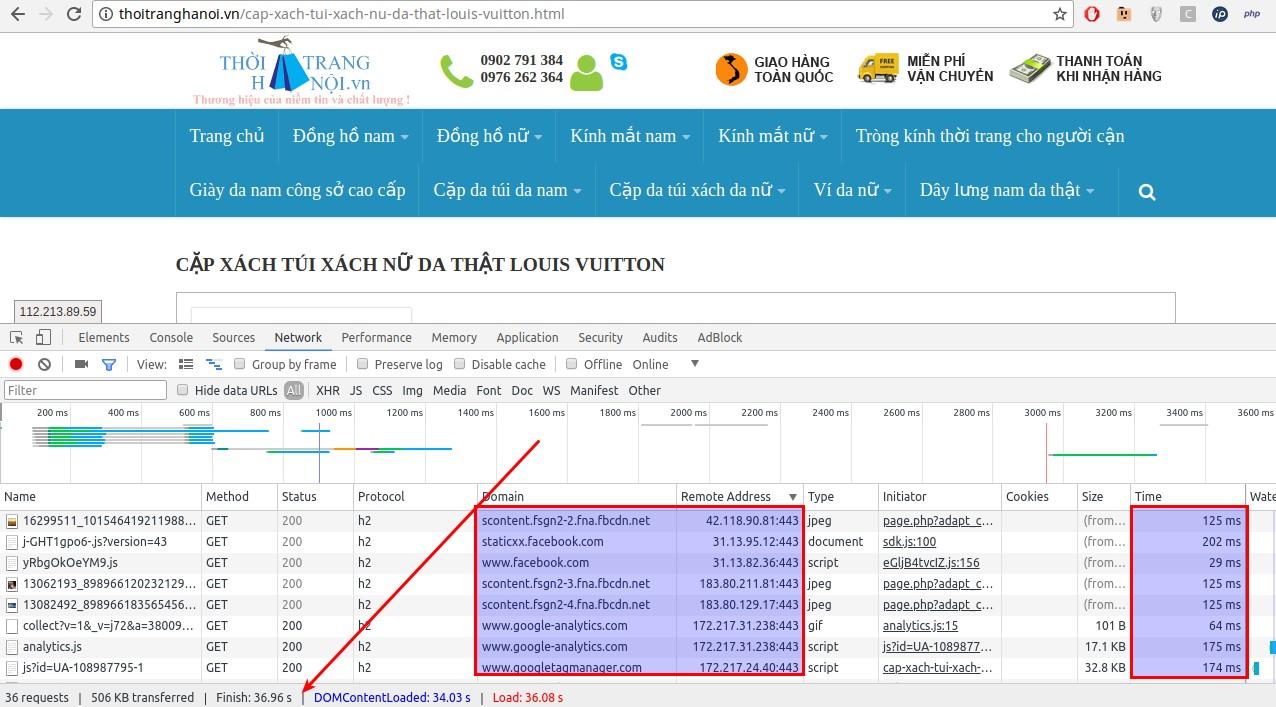
Task: Switch to the Elements tab
Action: pos(104,338)
